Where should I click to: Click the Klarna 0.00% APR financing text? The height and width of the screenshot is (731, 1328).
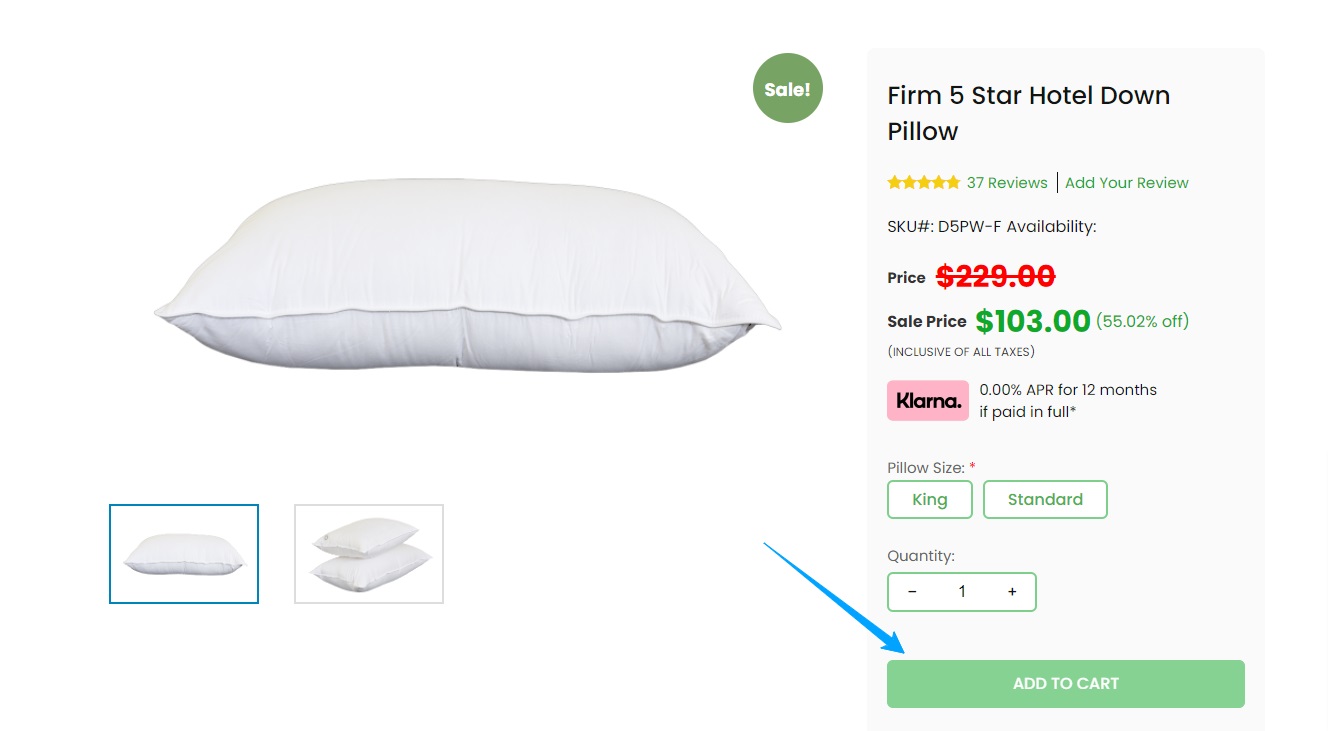tap(1067, 400)
